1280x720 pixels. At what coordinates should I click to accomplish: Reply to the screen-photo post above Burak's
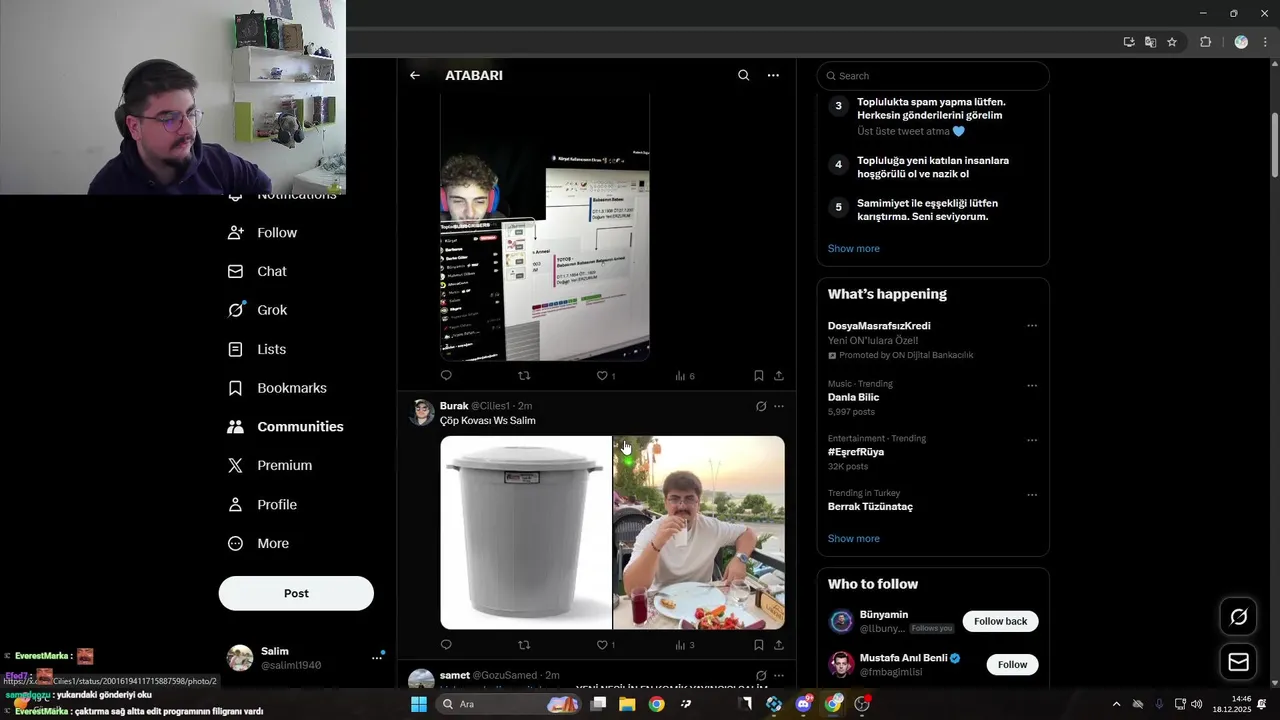pos(446,375)
